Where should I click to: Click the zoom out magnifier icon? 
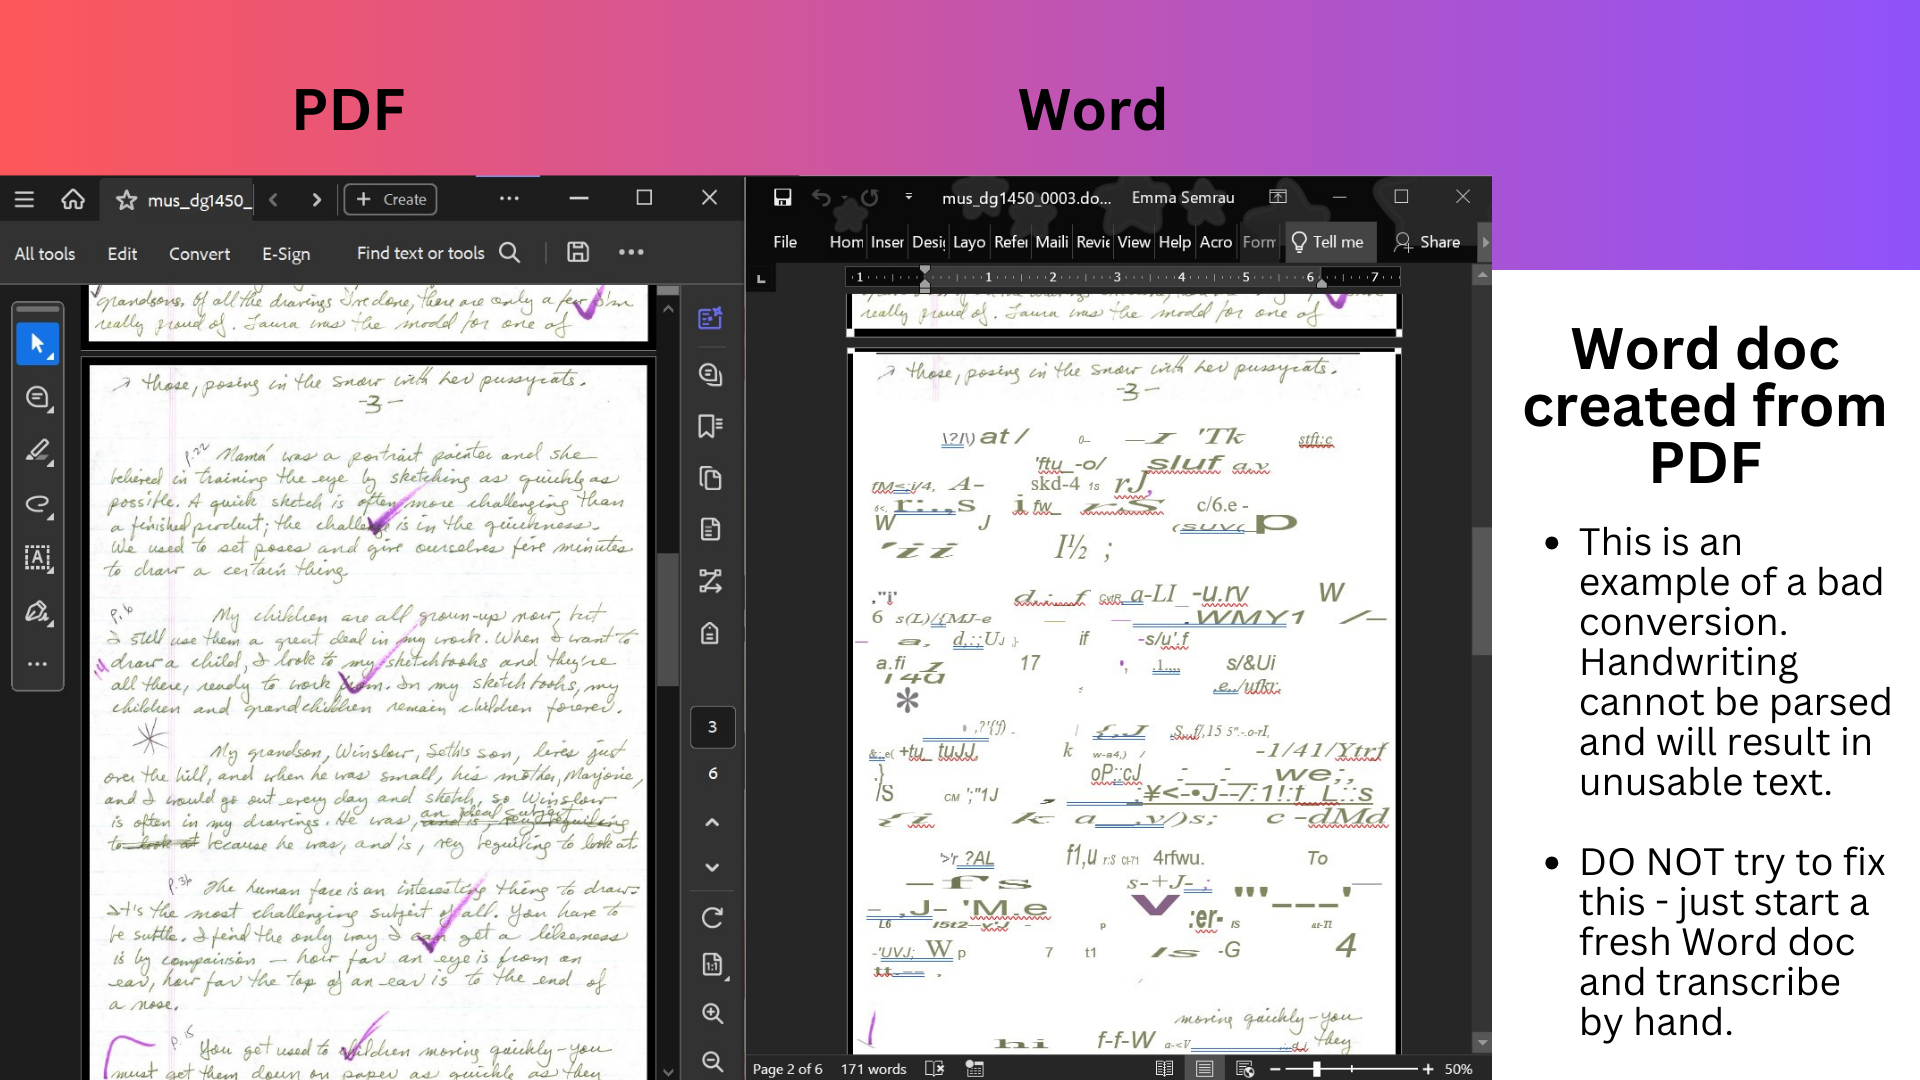click(x=712, y=1061)
